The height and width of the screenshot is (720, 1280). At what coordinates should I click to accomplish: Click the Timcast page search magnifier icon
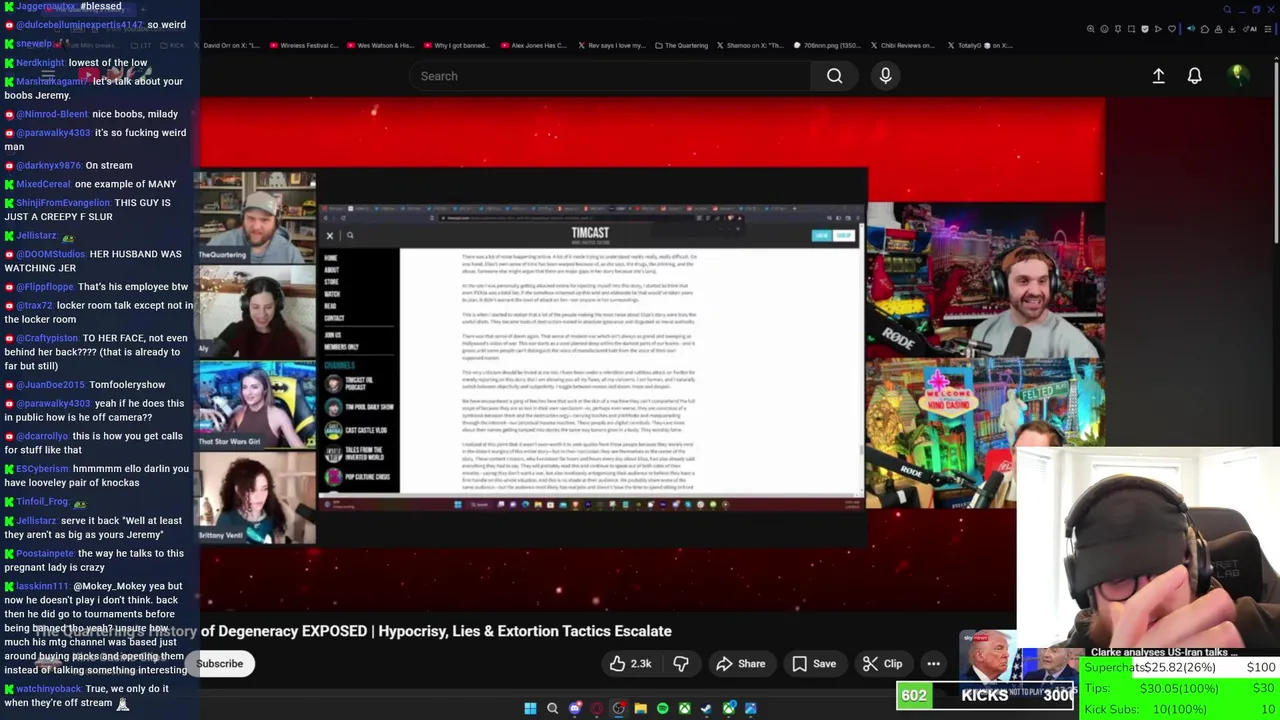pos(350,236)
